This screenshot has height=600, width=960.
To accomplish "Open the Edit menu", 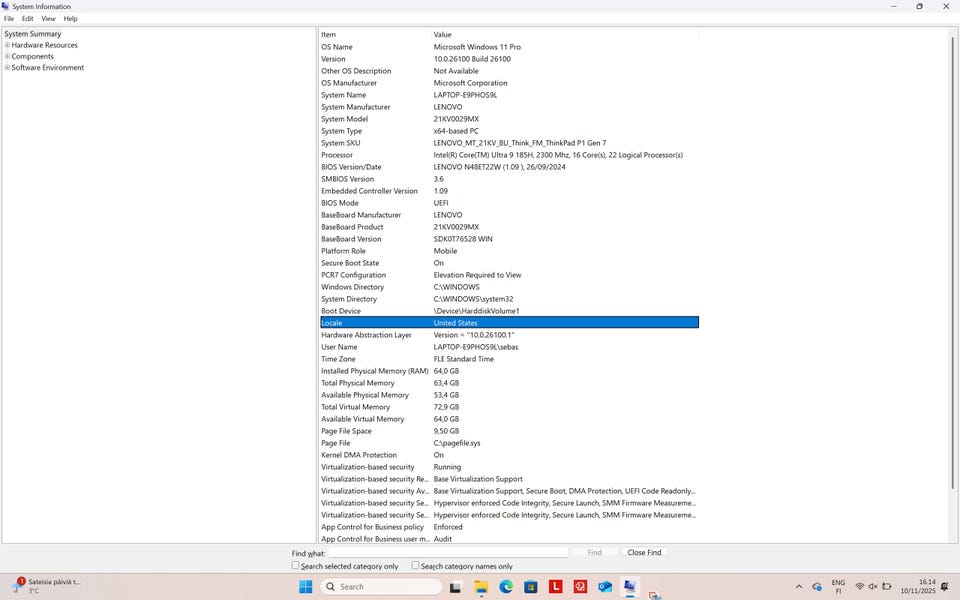I will (28, 18).
